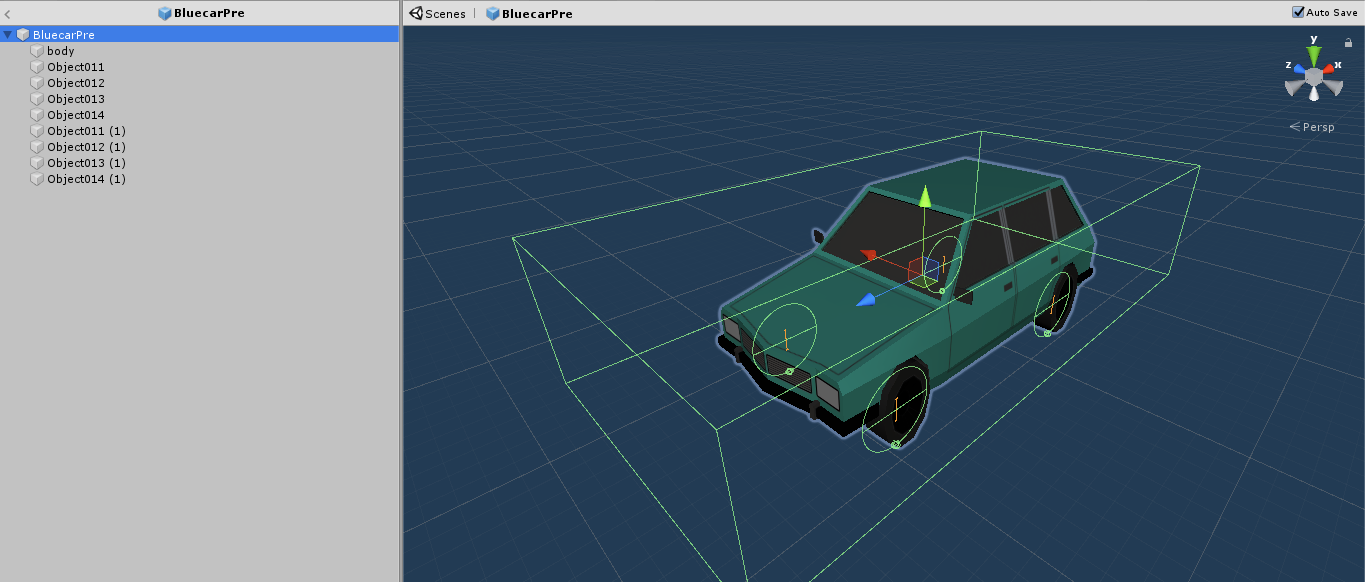The image size is (1365, 582).
Task: Select Object011 (1) in the hierarchy
Action: click(x=87, y=131)
